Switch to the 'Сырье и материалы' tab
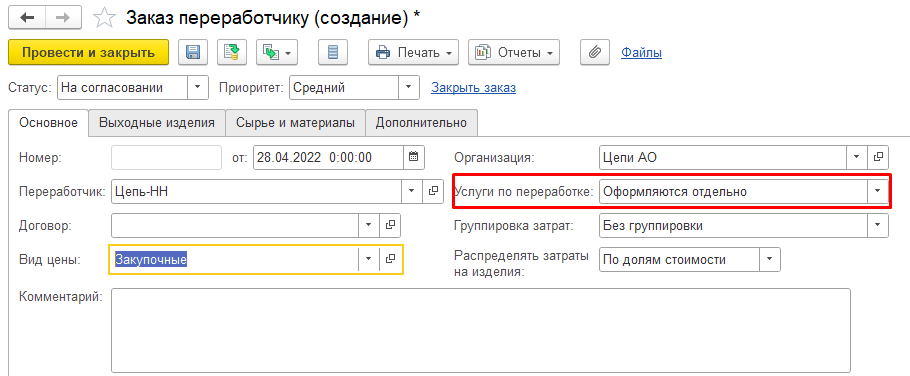910x376 pixels. point(295,123)
